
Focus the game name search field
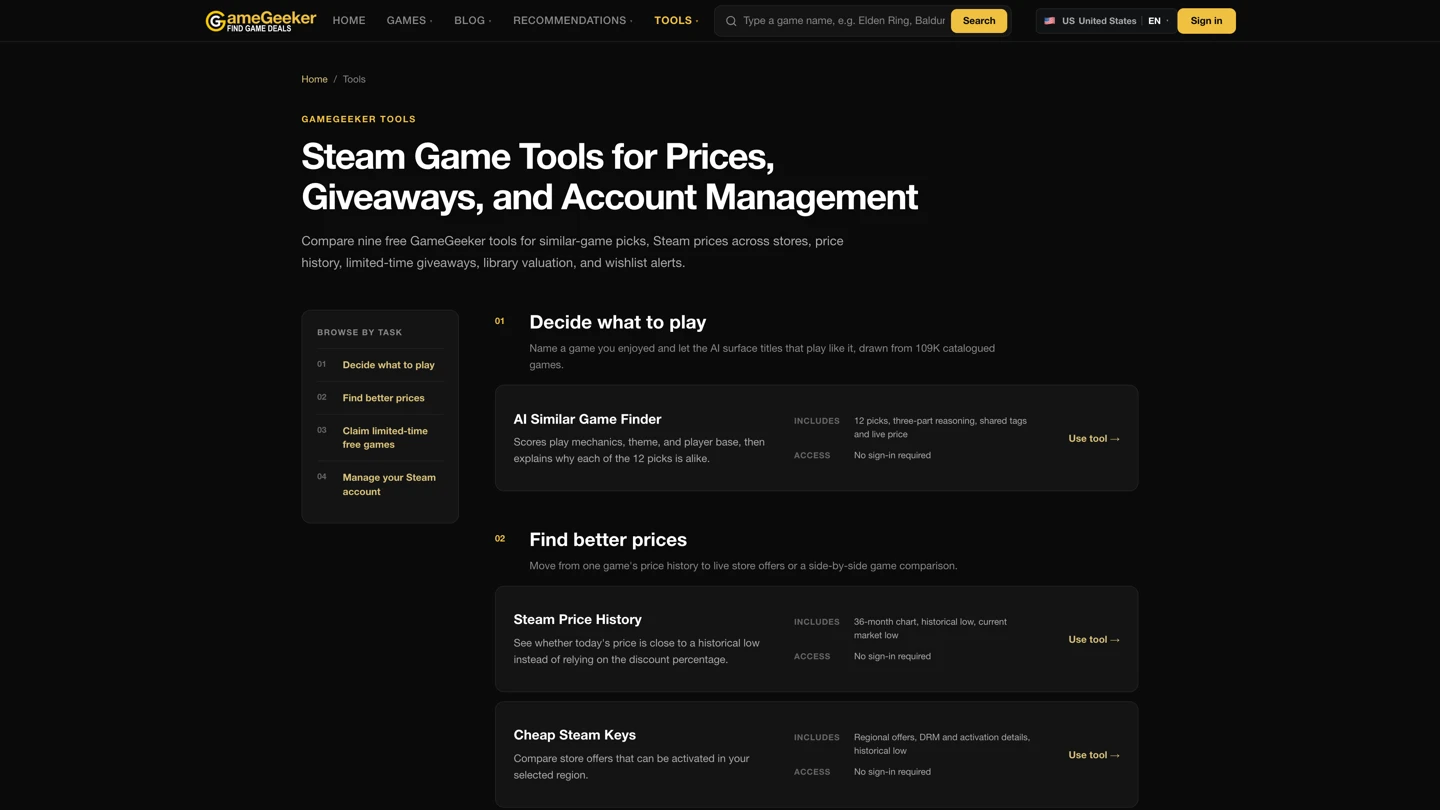tap(844, 21)
